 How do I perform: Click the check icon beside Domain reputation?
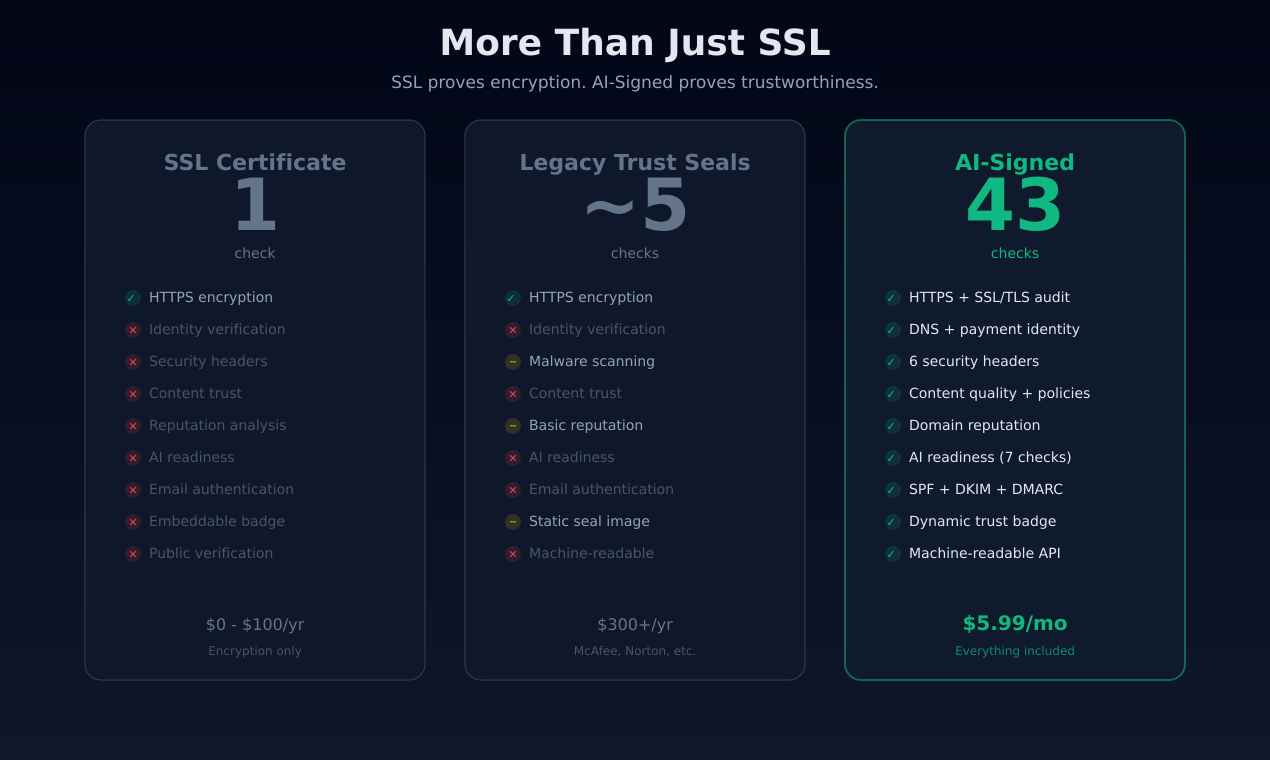tap(893, 426)
